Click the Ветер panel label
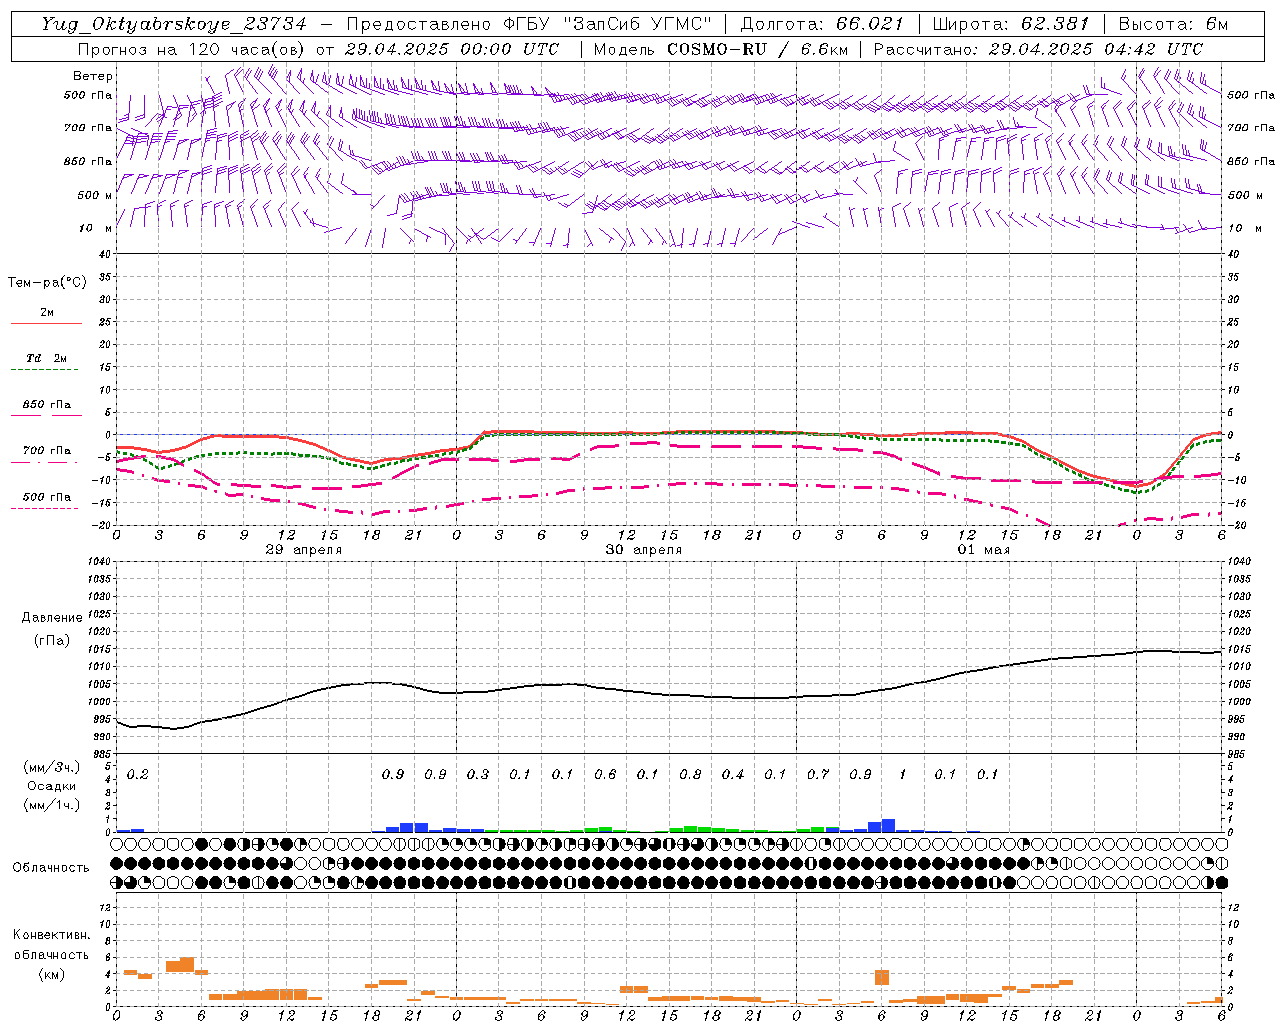Viewport: 1280px width, 1024px height. click(x=93, y=76)
